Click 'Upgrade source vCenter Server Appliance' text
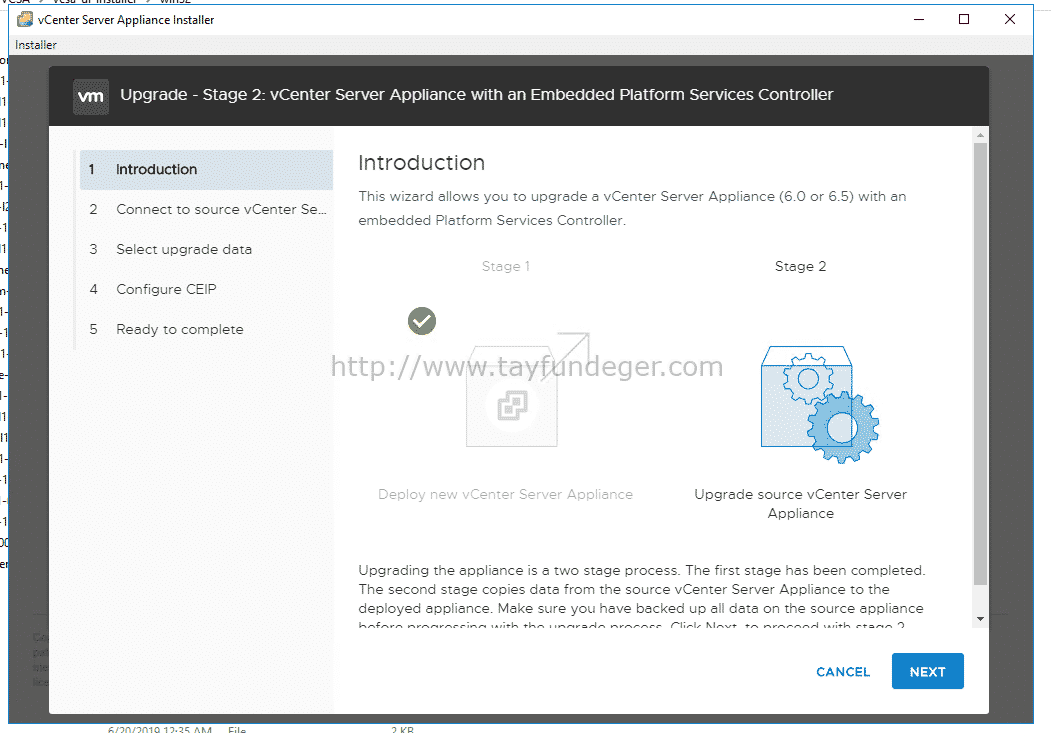Screen dimensions: 1051x733 coord(800,504)
